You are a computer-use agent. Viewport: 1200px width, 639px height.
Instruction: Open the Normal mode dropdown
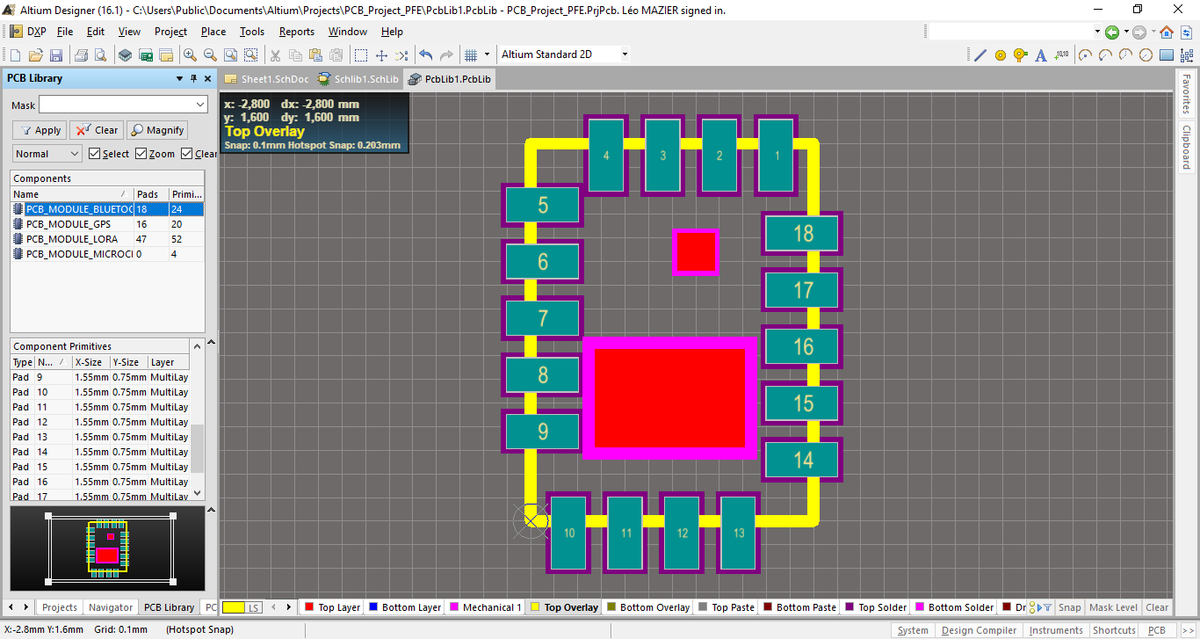(47, 154)
